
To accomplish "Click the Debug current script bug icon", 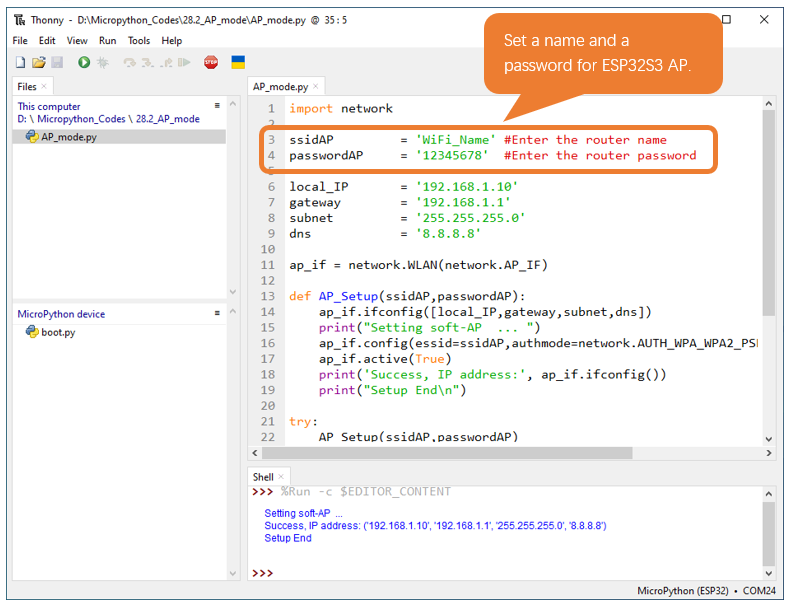I will point(103,62).
